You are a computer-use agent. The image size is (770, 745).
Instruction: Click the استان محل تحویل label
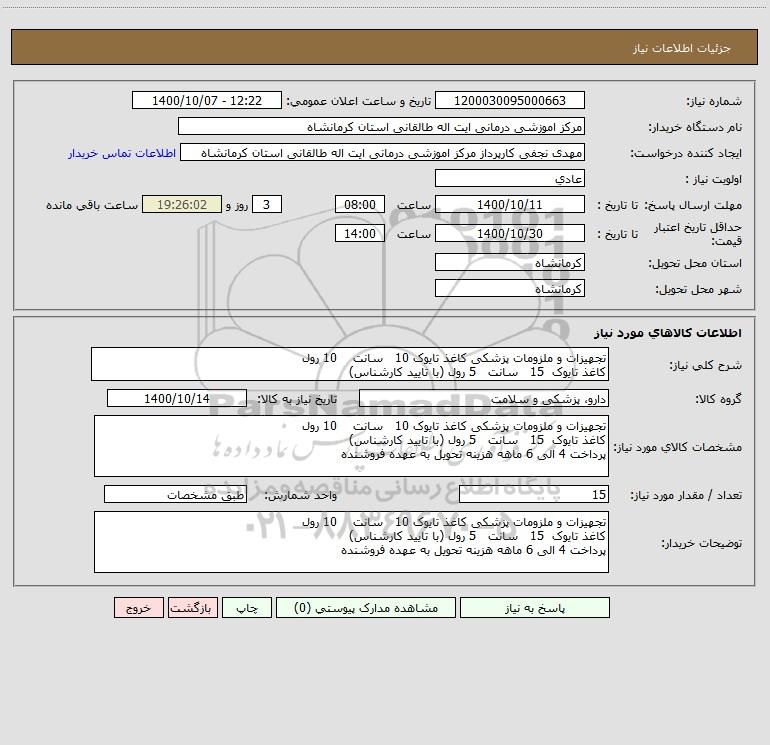pos(695,264)
